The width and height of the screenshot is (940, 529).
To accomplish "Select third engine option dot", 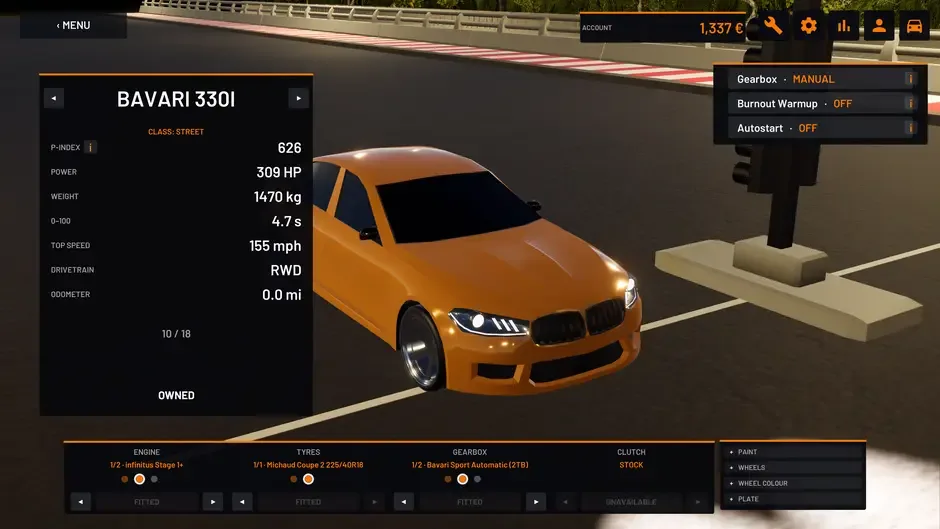I will point(155,479).
